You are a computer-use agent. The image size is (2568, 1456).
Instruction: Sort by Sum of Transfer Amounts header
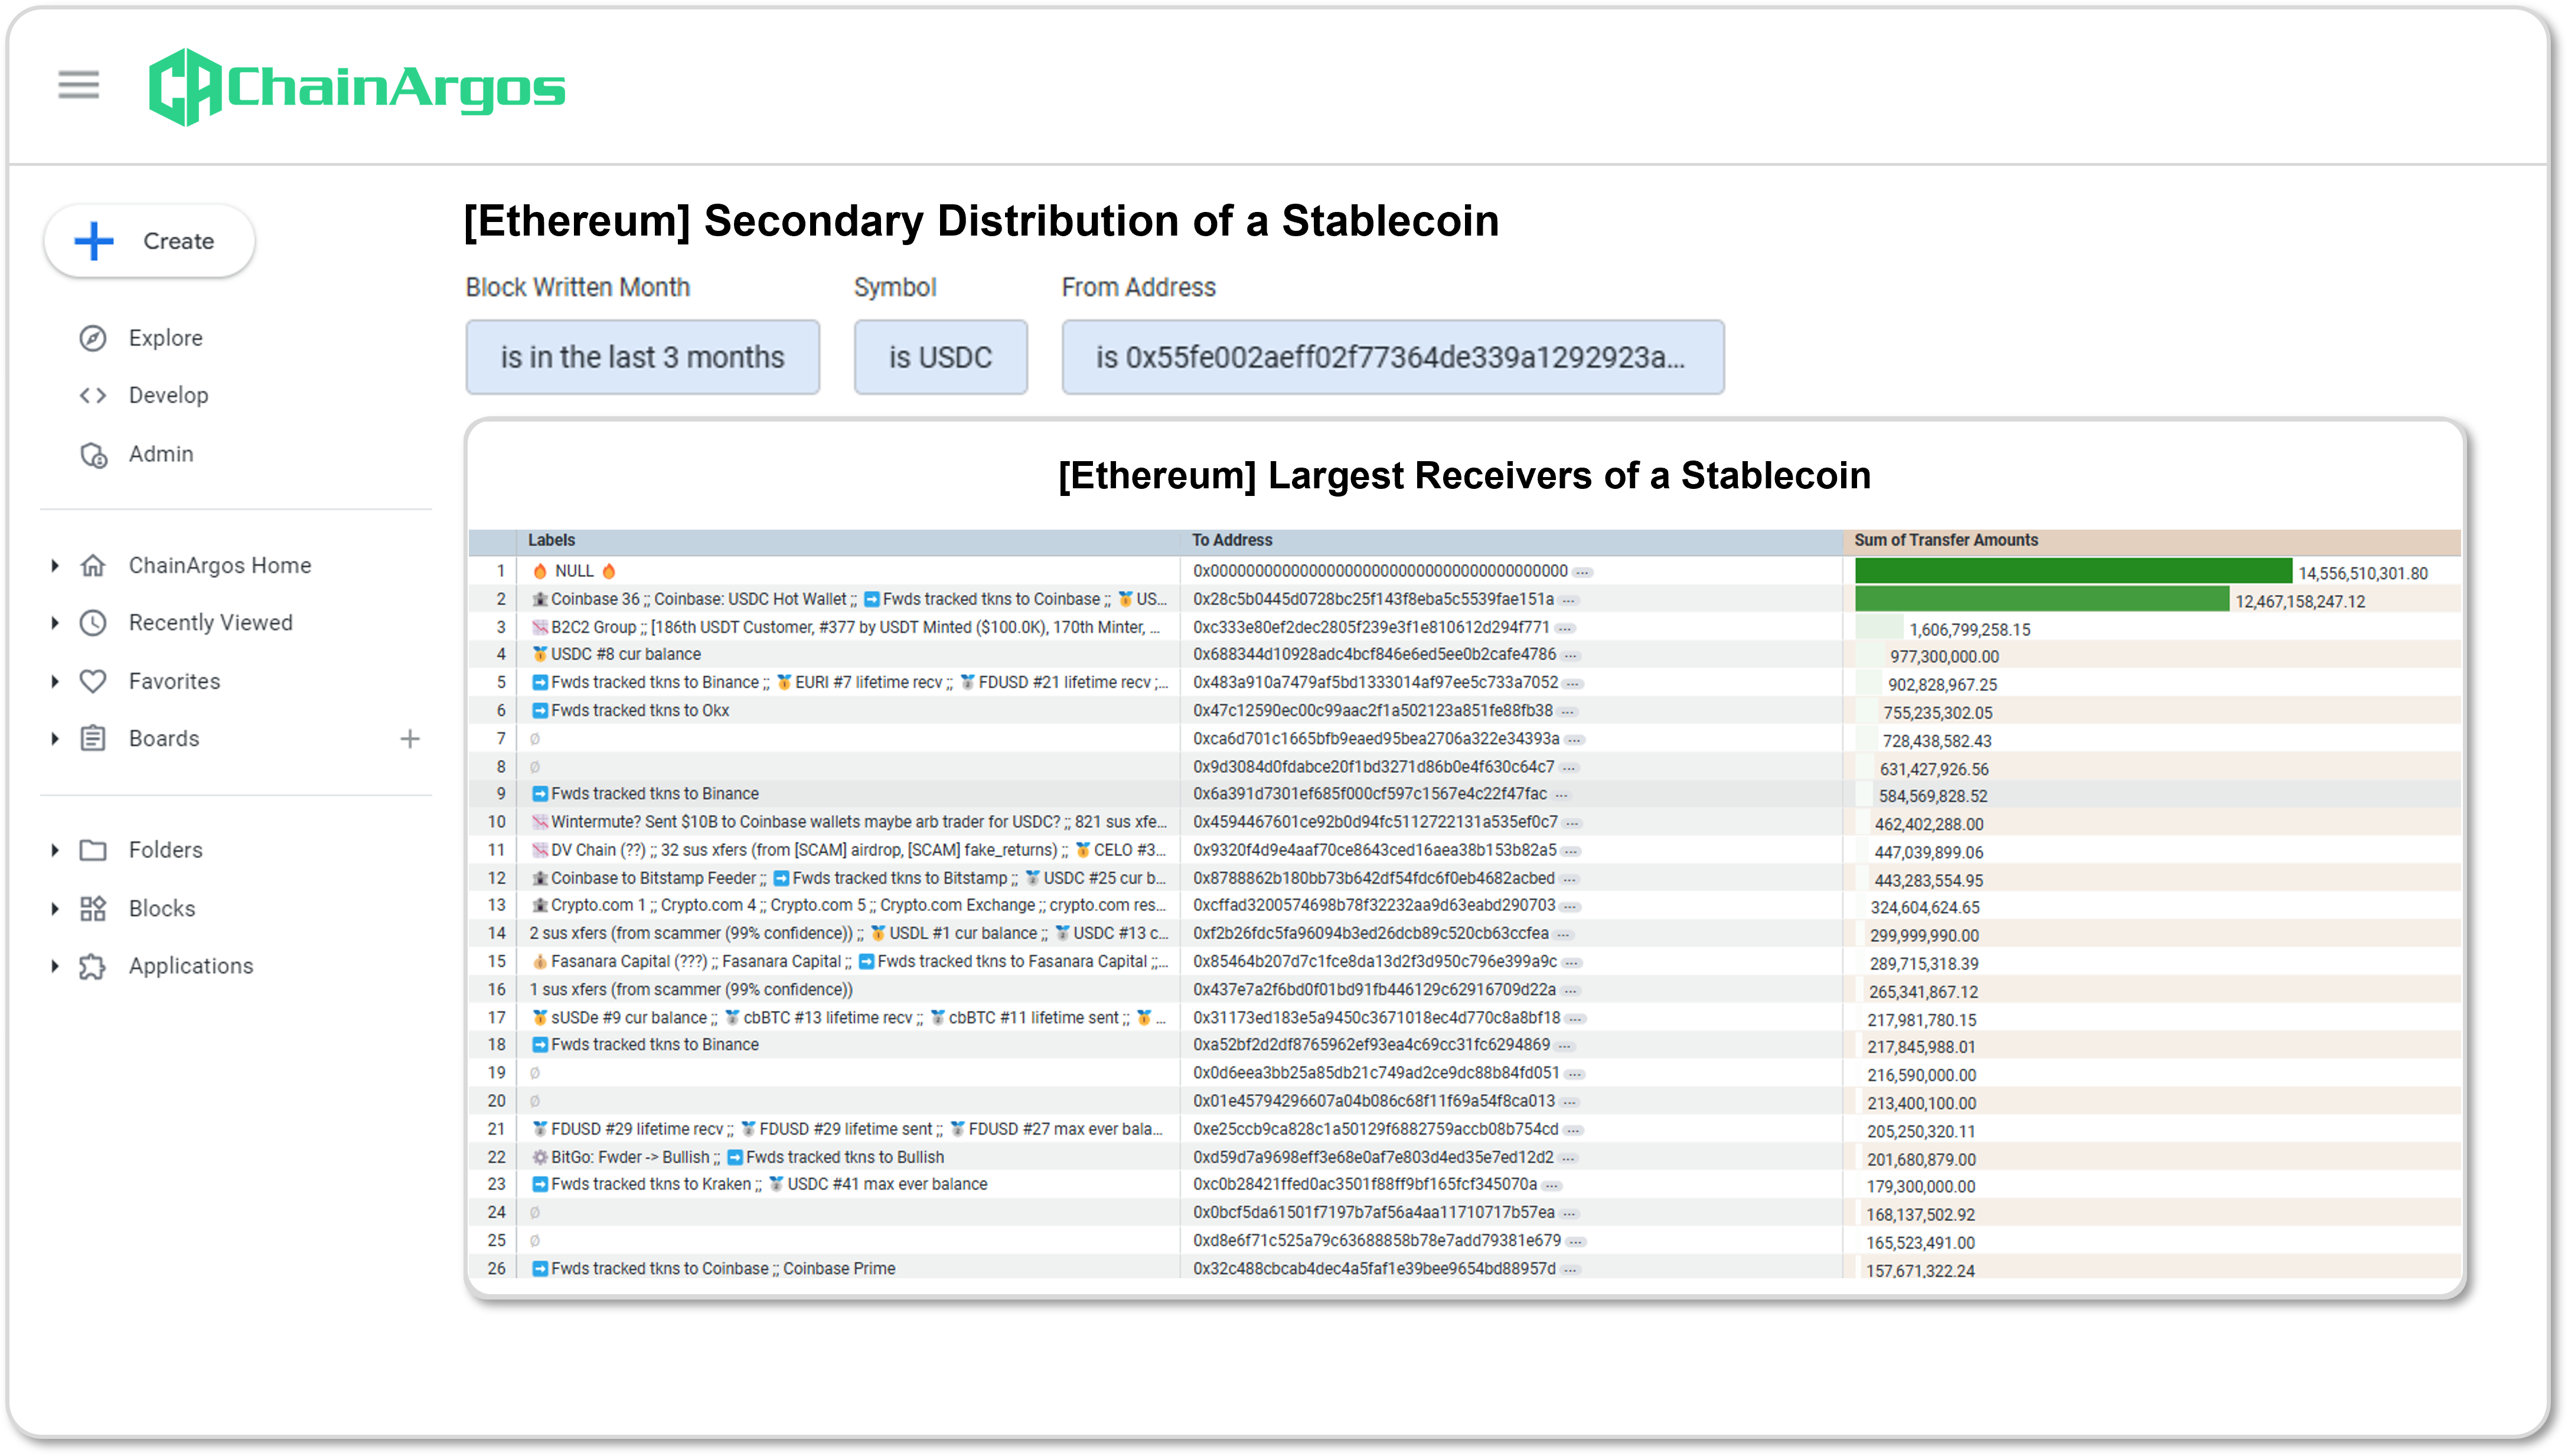(1945, 540)
